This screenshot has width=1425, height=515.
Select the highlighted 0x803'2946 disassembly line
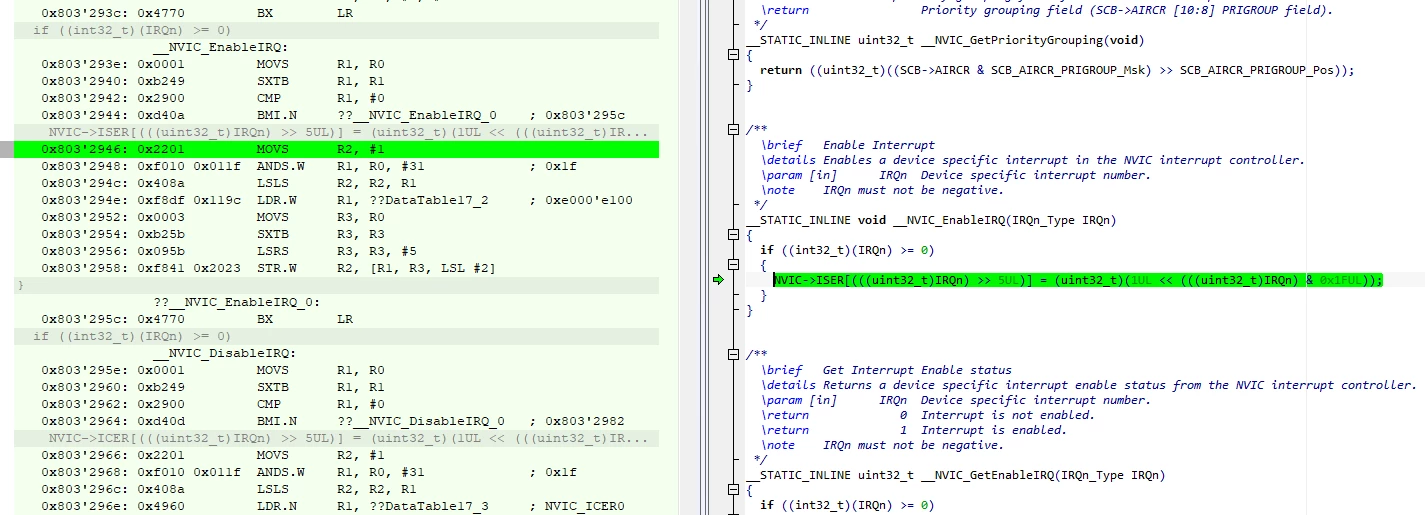(337, 149)
